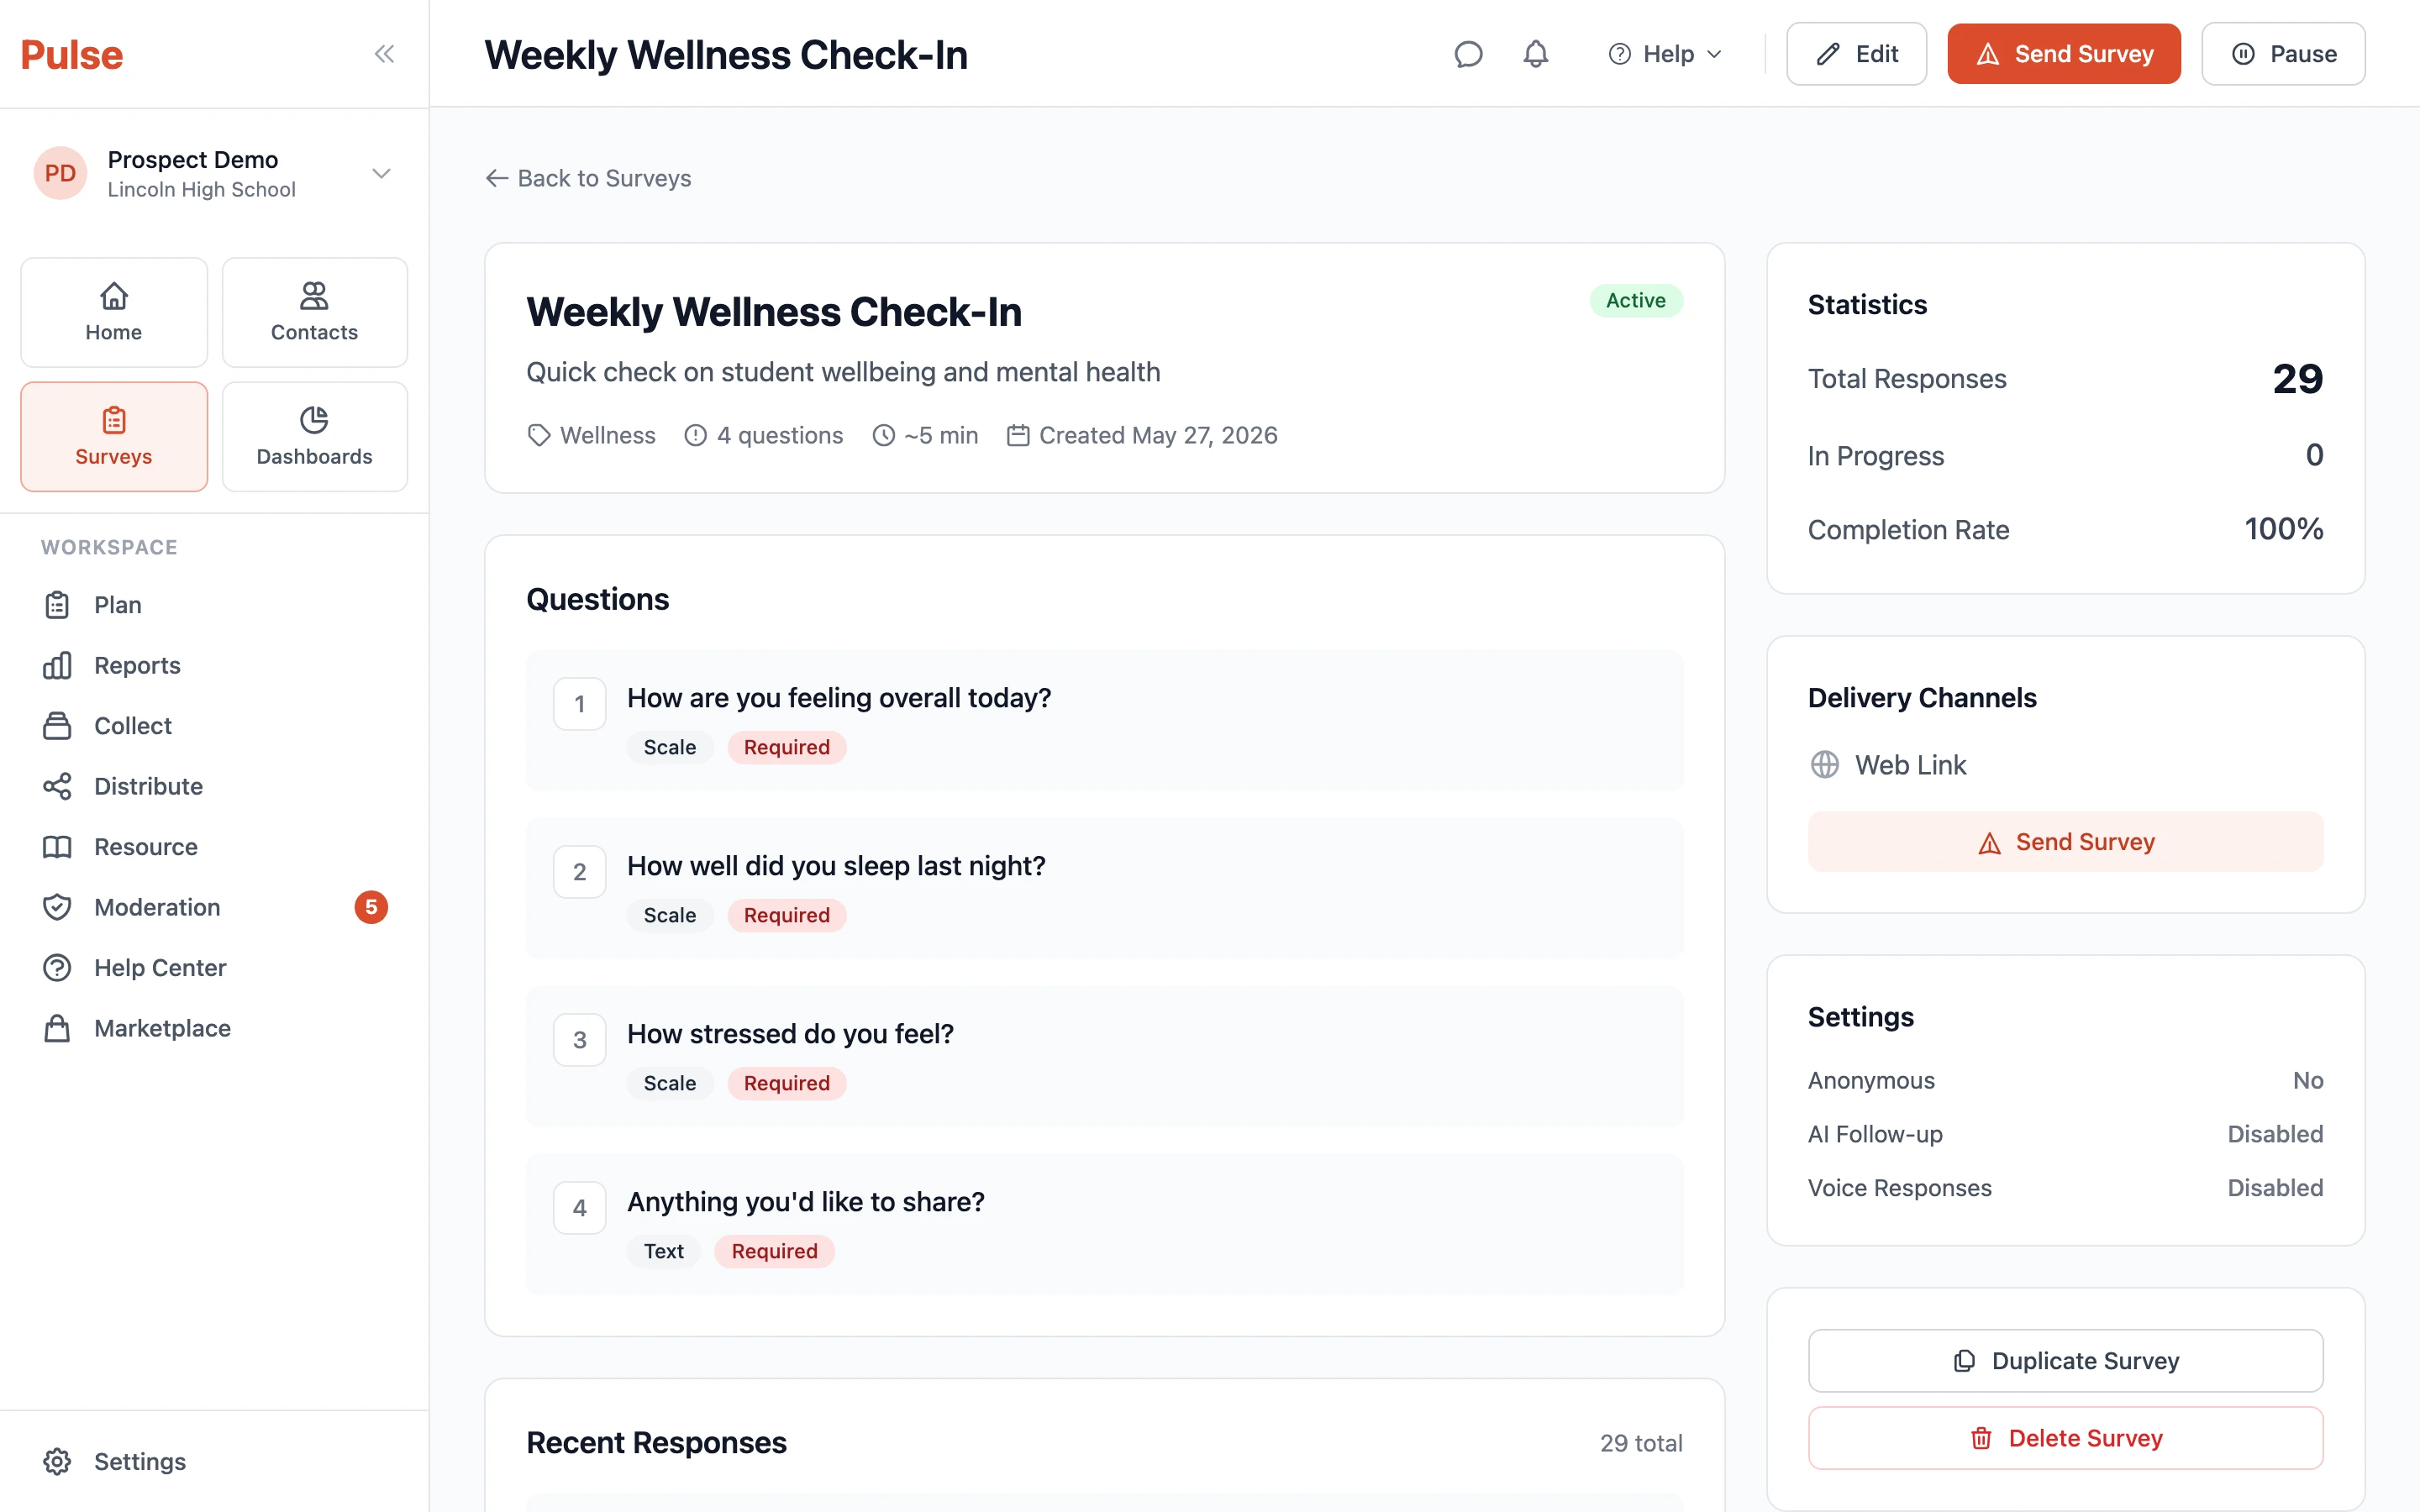
Task: Click Required tag on question 4
Action: pyautogui.click(x=774, y=1251)
